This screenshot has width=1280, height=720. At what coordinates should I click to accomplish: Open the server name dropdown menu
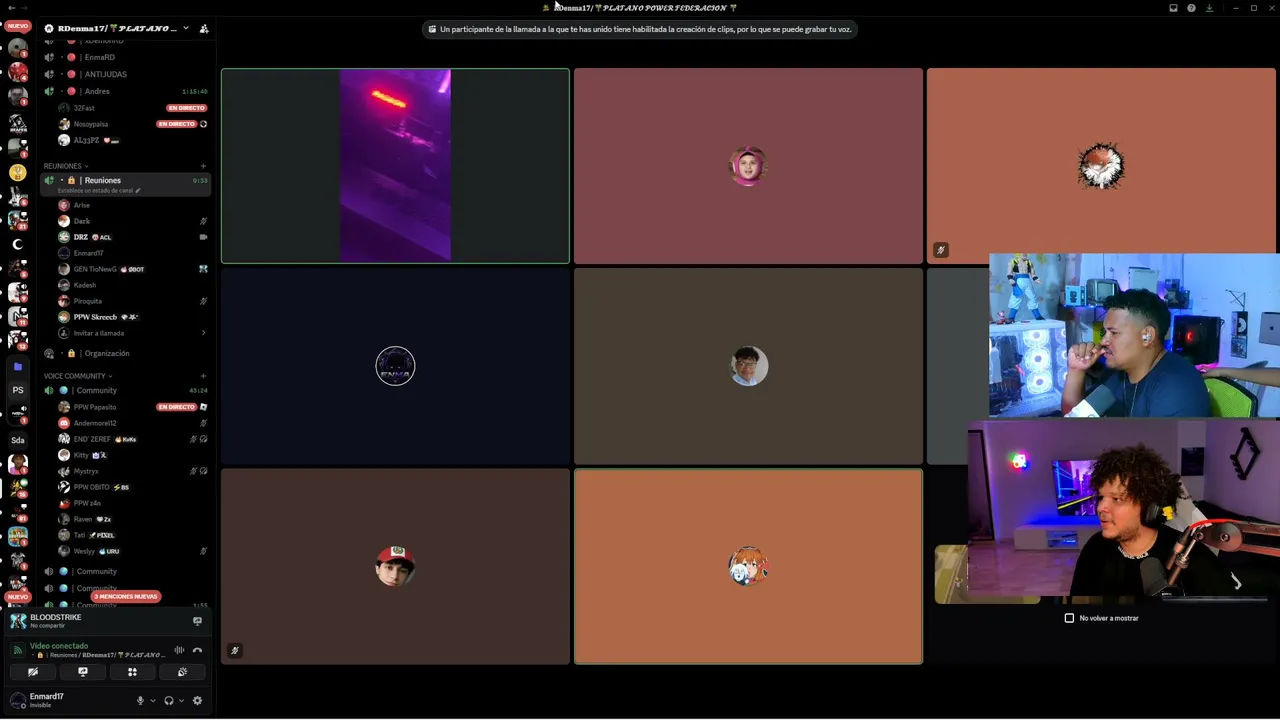(x=186, y=29)
